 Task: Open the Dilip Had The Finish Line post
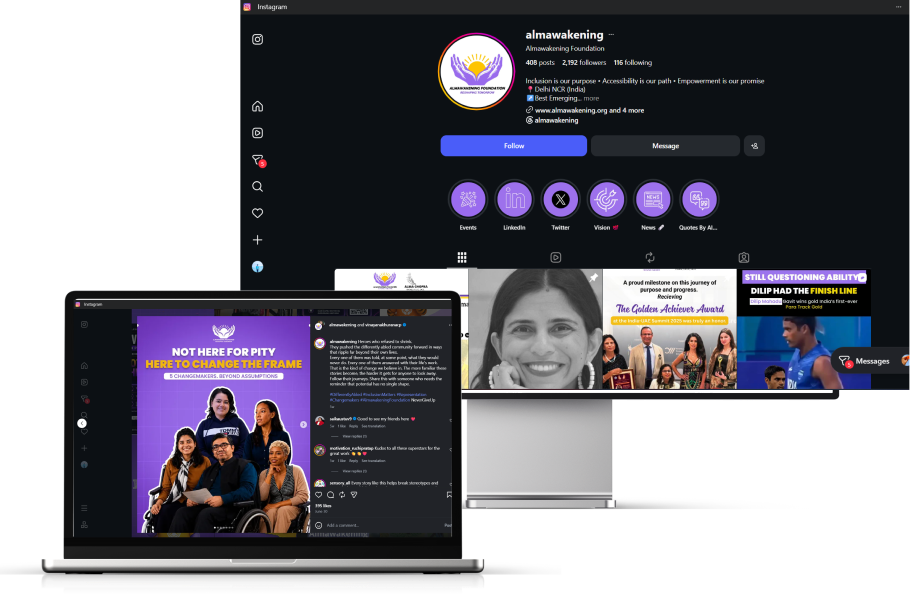[x=804, y=329]
